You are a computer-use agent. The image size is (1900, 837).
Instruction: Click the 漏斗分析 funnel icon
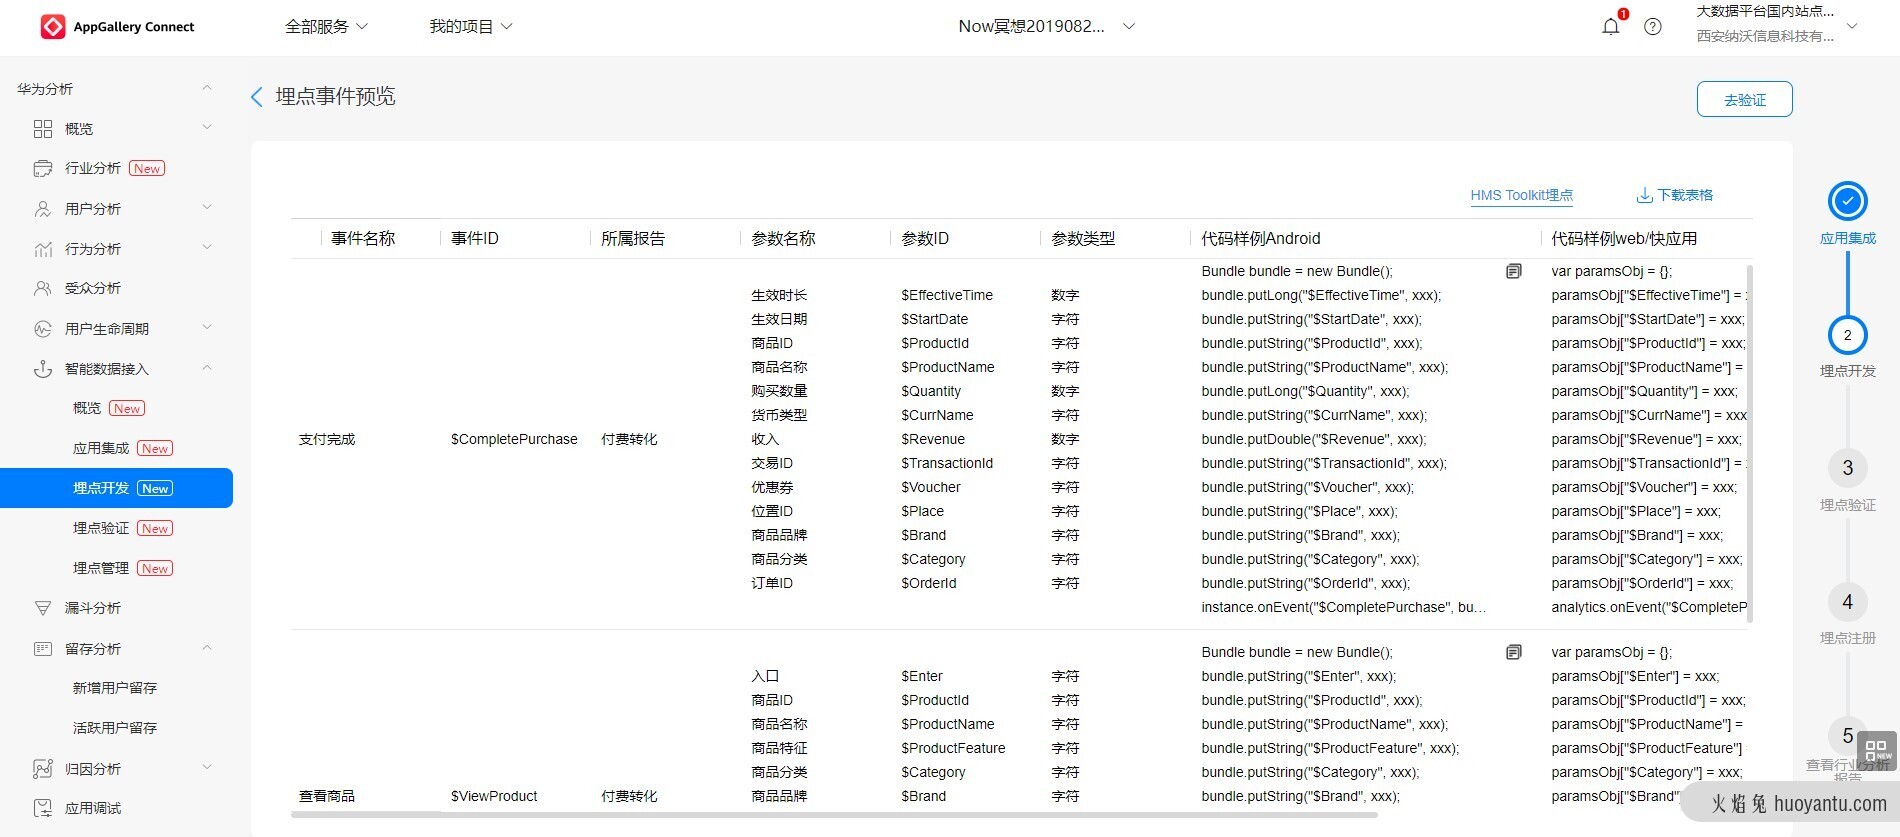coord(43,608)
